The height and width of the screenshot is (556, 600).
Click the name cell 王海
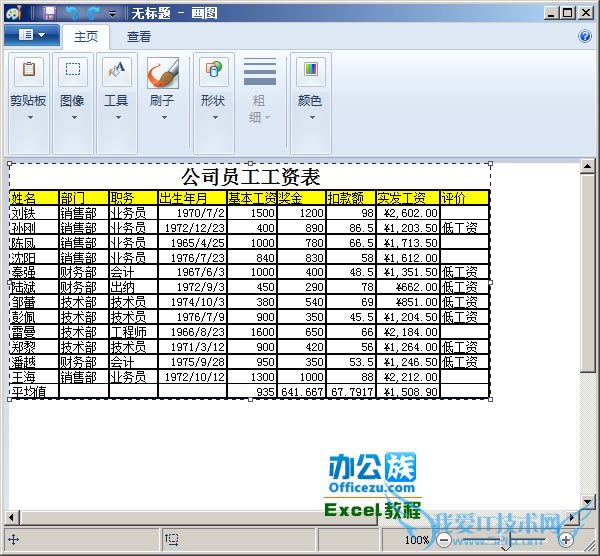click(x=34, y=377)
